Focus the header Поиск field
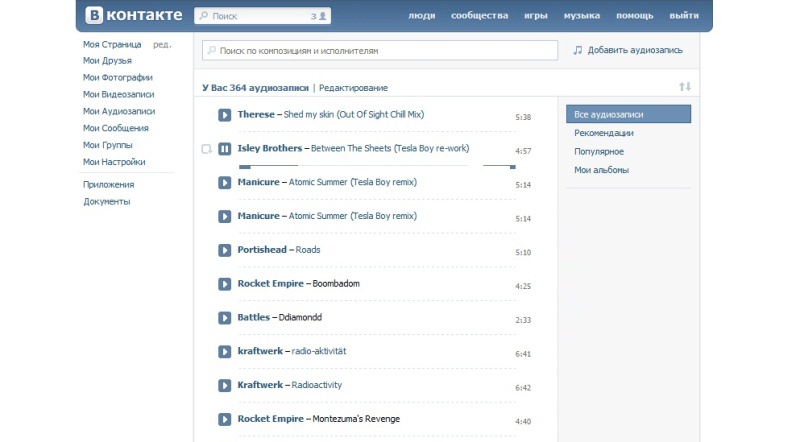Viewport: 800px width, 442px height. pyautogui.click(x=262, y=16)
